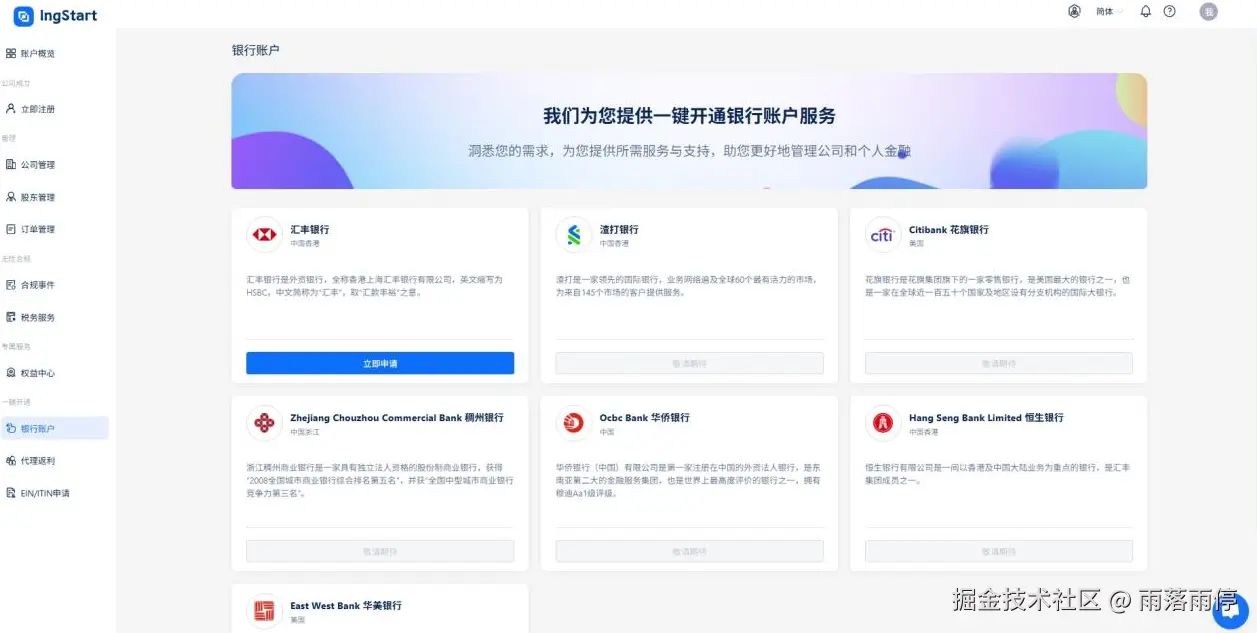Click the 账户概览 grid icon
The image size is (1257, 633).
[x=11, y=53]
